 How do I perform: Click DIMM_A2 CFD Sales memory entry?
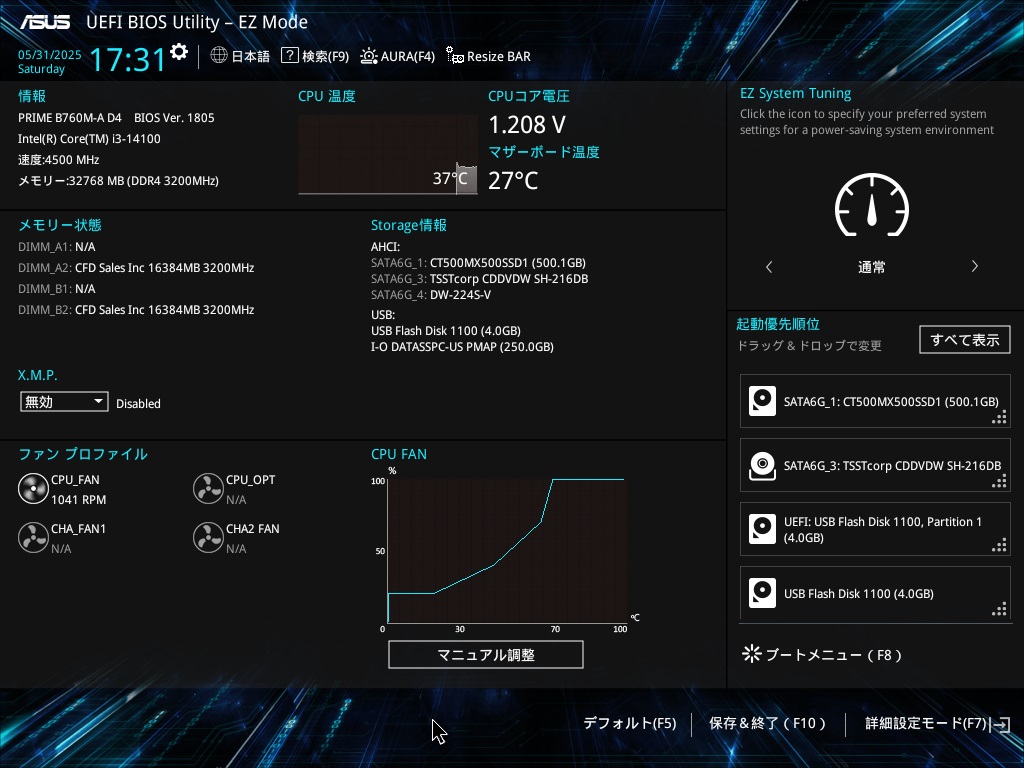click(136, 268)
